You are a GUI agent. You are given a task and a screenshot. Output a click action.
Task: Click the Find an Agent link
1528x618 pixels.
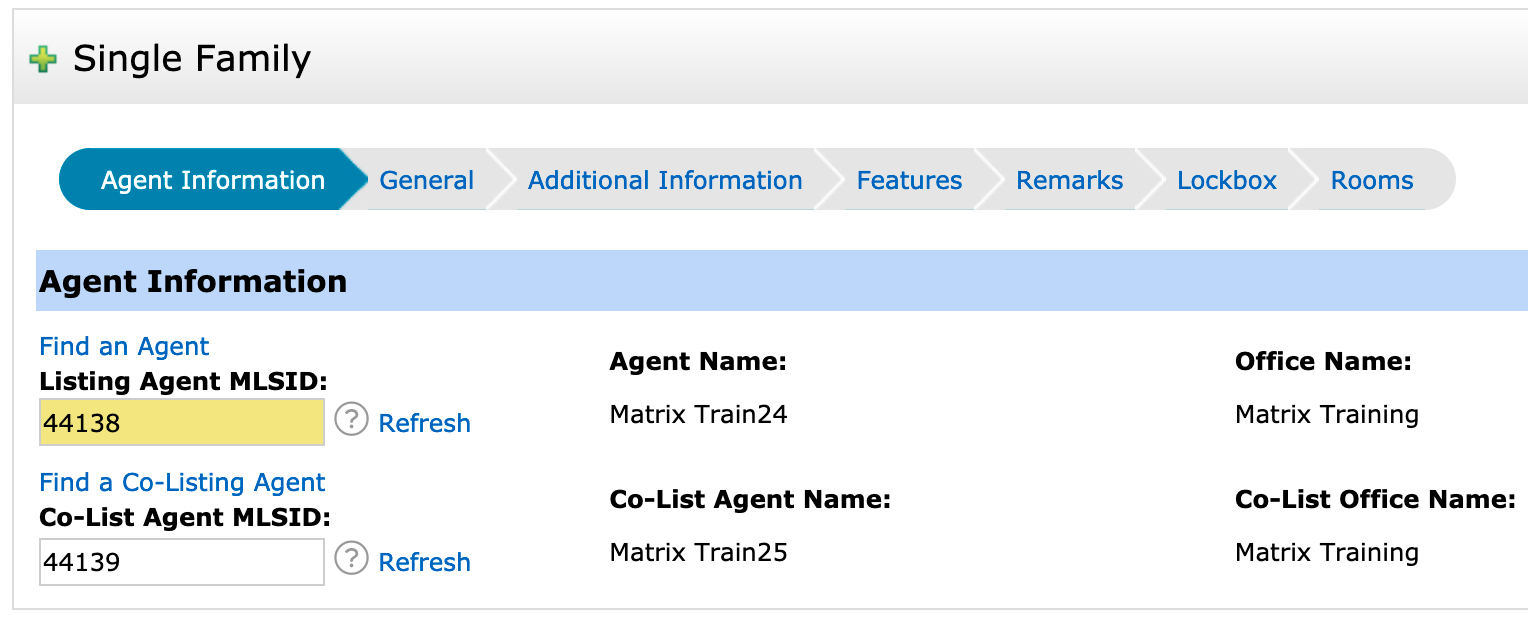coord(123,346)
